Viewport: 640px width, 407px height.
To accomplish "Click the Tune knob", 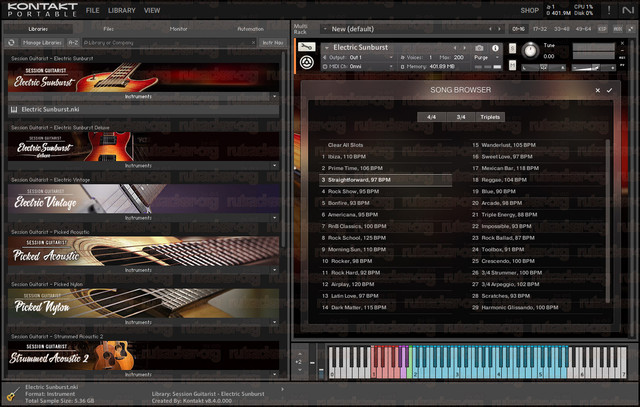I will pyautogui.click(x=530, y=51).
